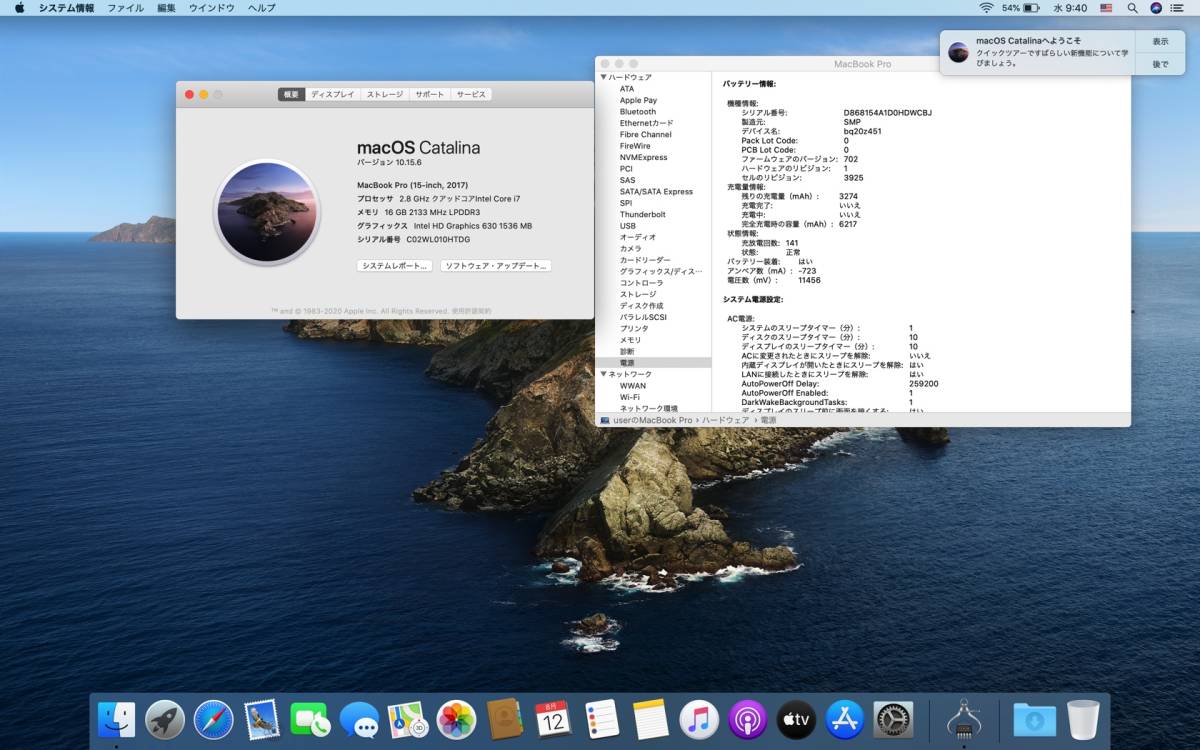The width and height of the screenshot is (1200, 750).
Task: Collapse the ネットワーク tree section
Action: click(604, 374)
